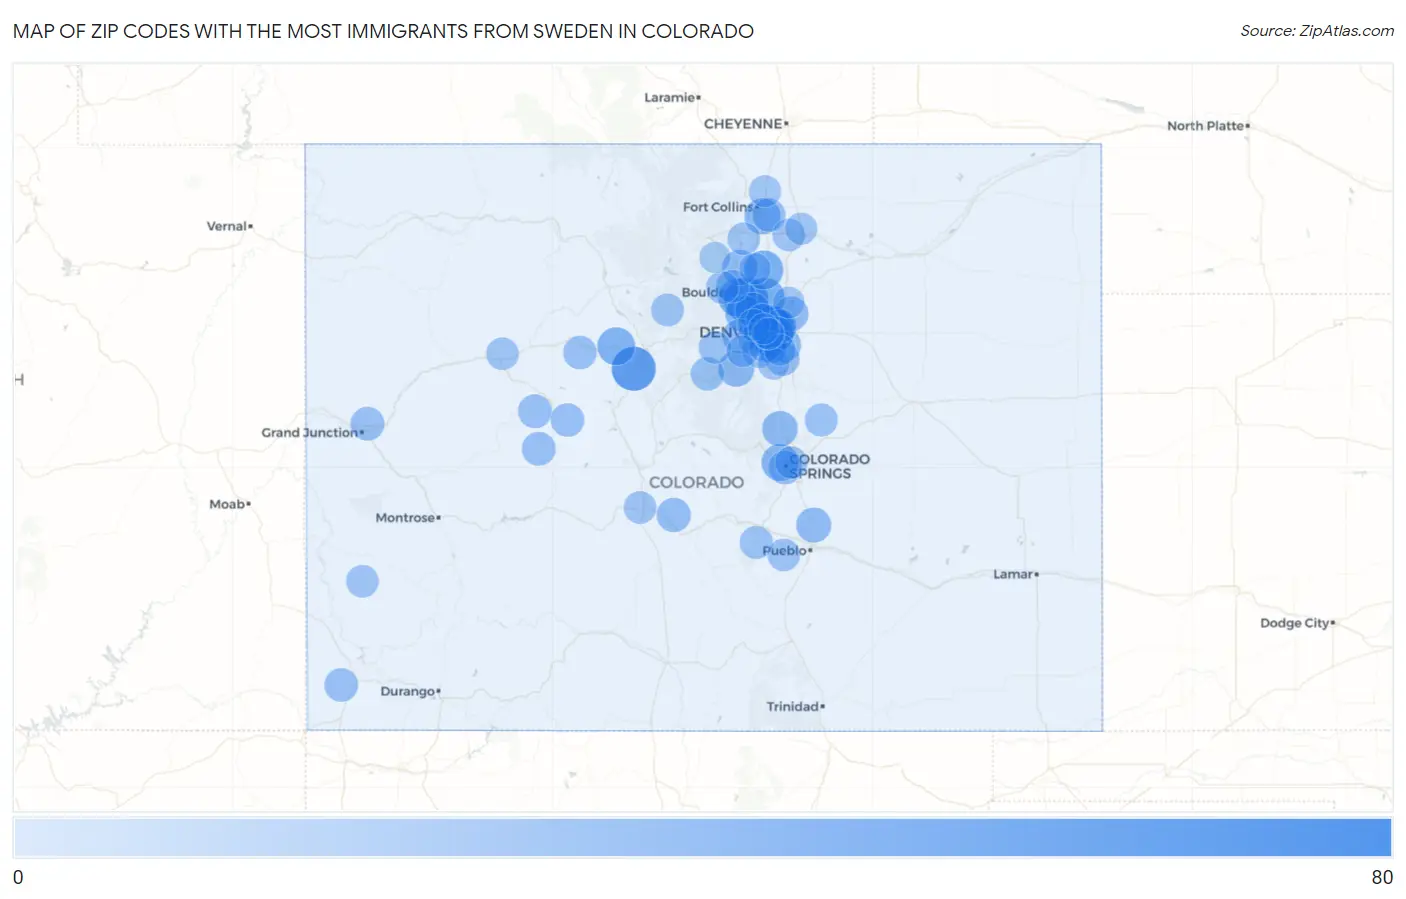Click the Dodge City label

(x=1297, y=623)
